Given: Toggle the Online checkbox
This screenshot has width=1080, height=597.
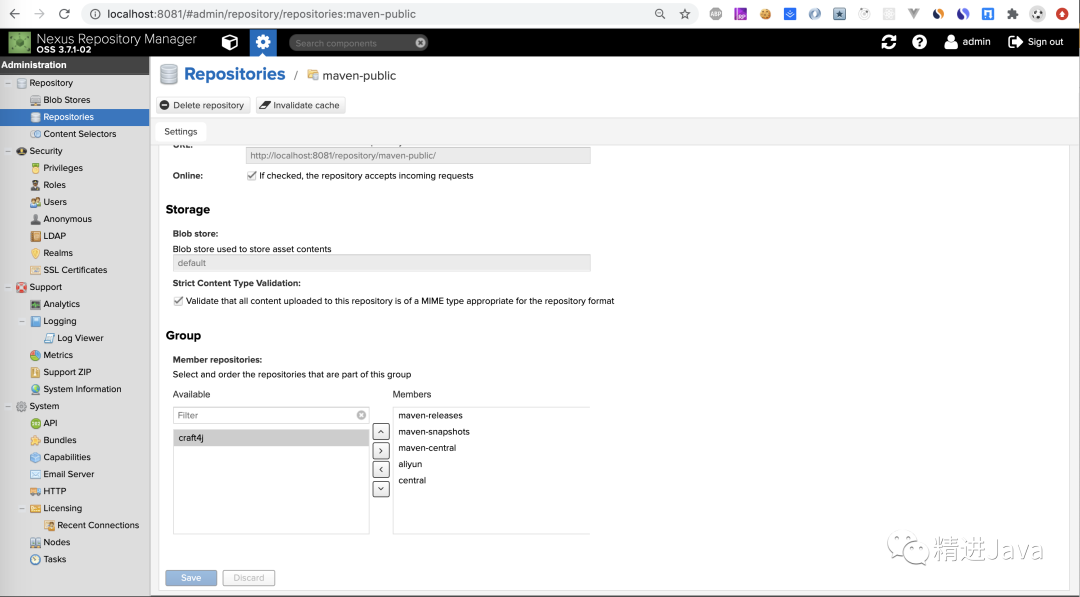Looking at the screenshot, I should (251, 176).
